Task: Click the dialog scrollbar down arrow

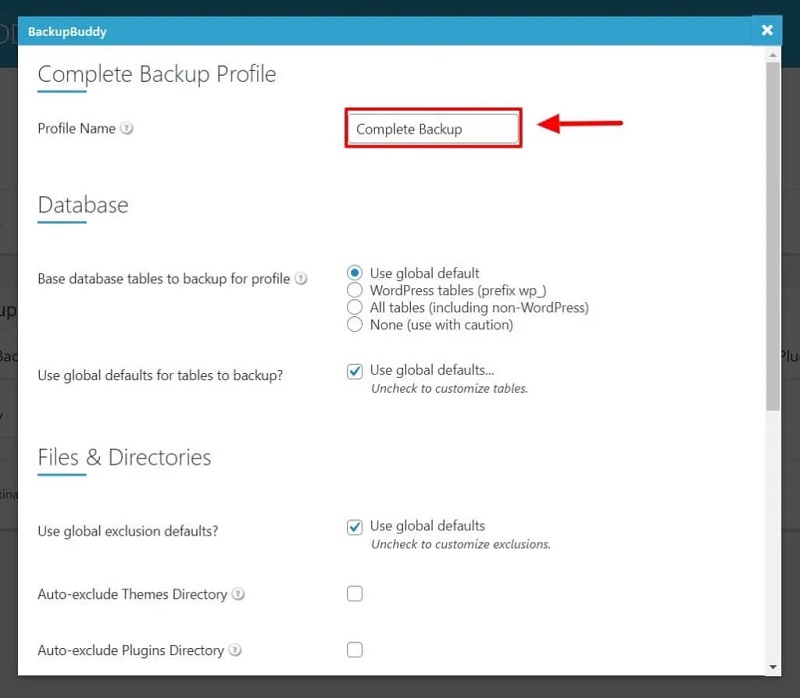Action: (773, 667)
